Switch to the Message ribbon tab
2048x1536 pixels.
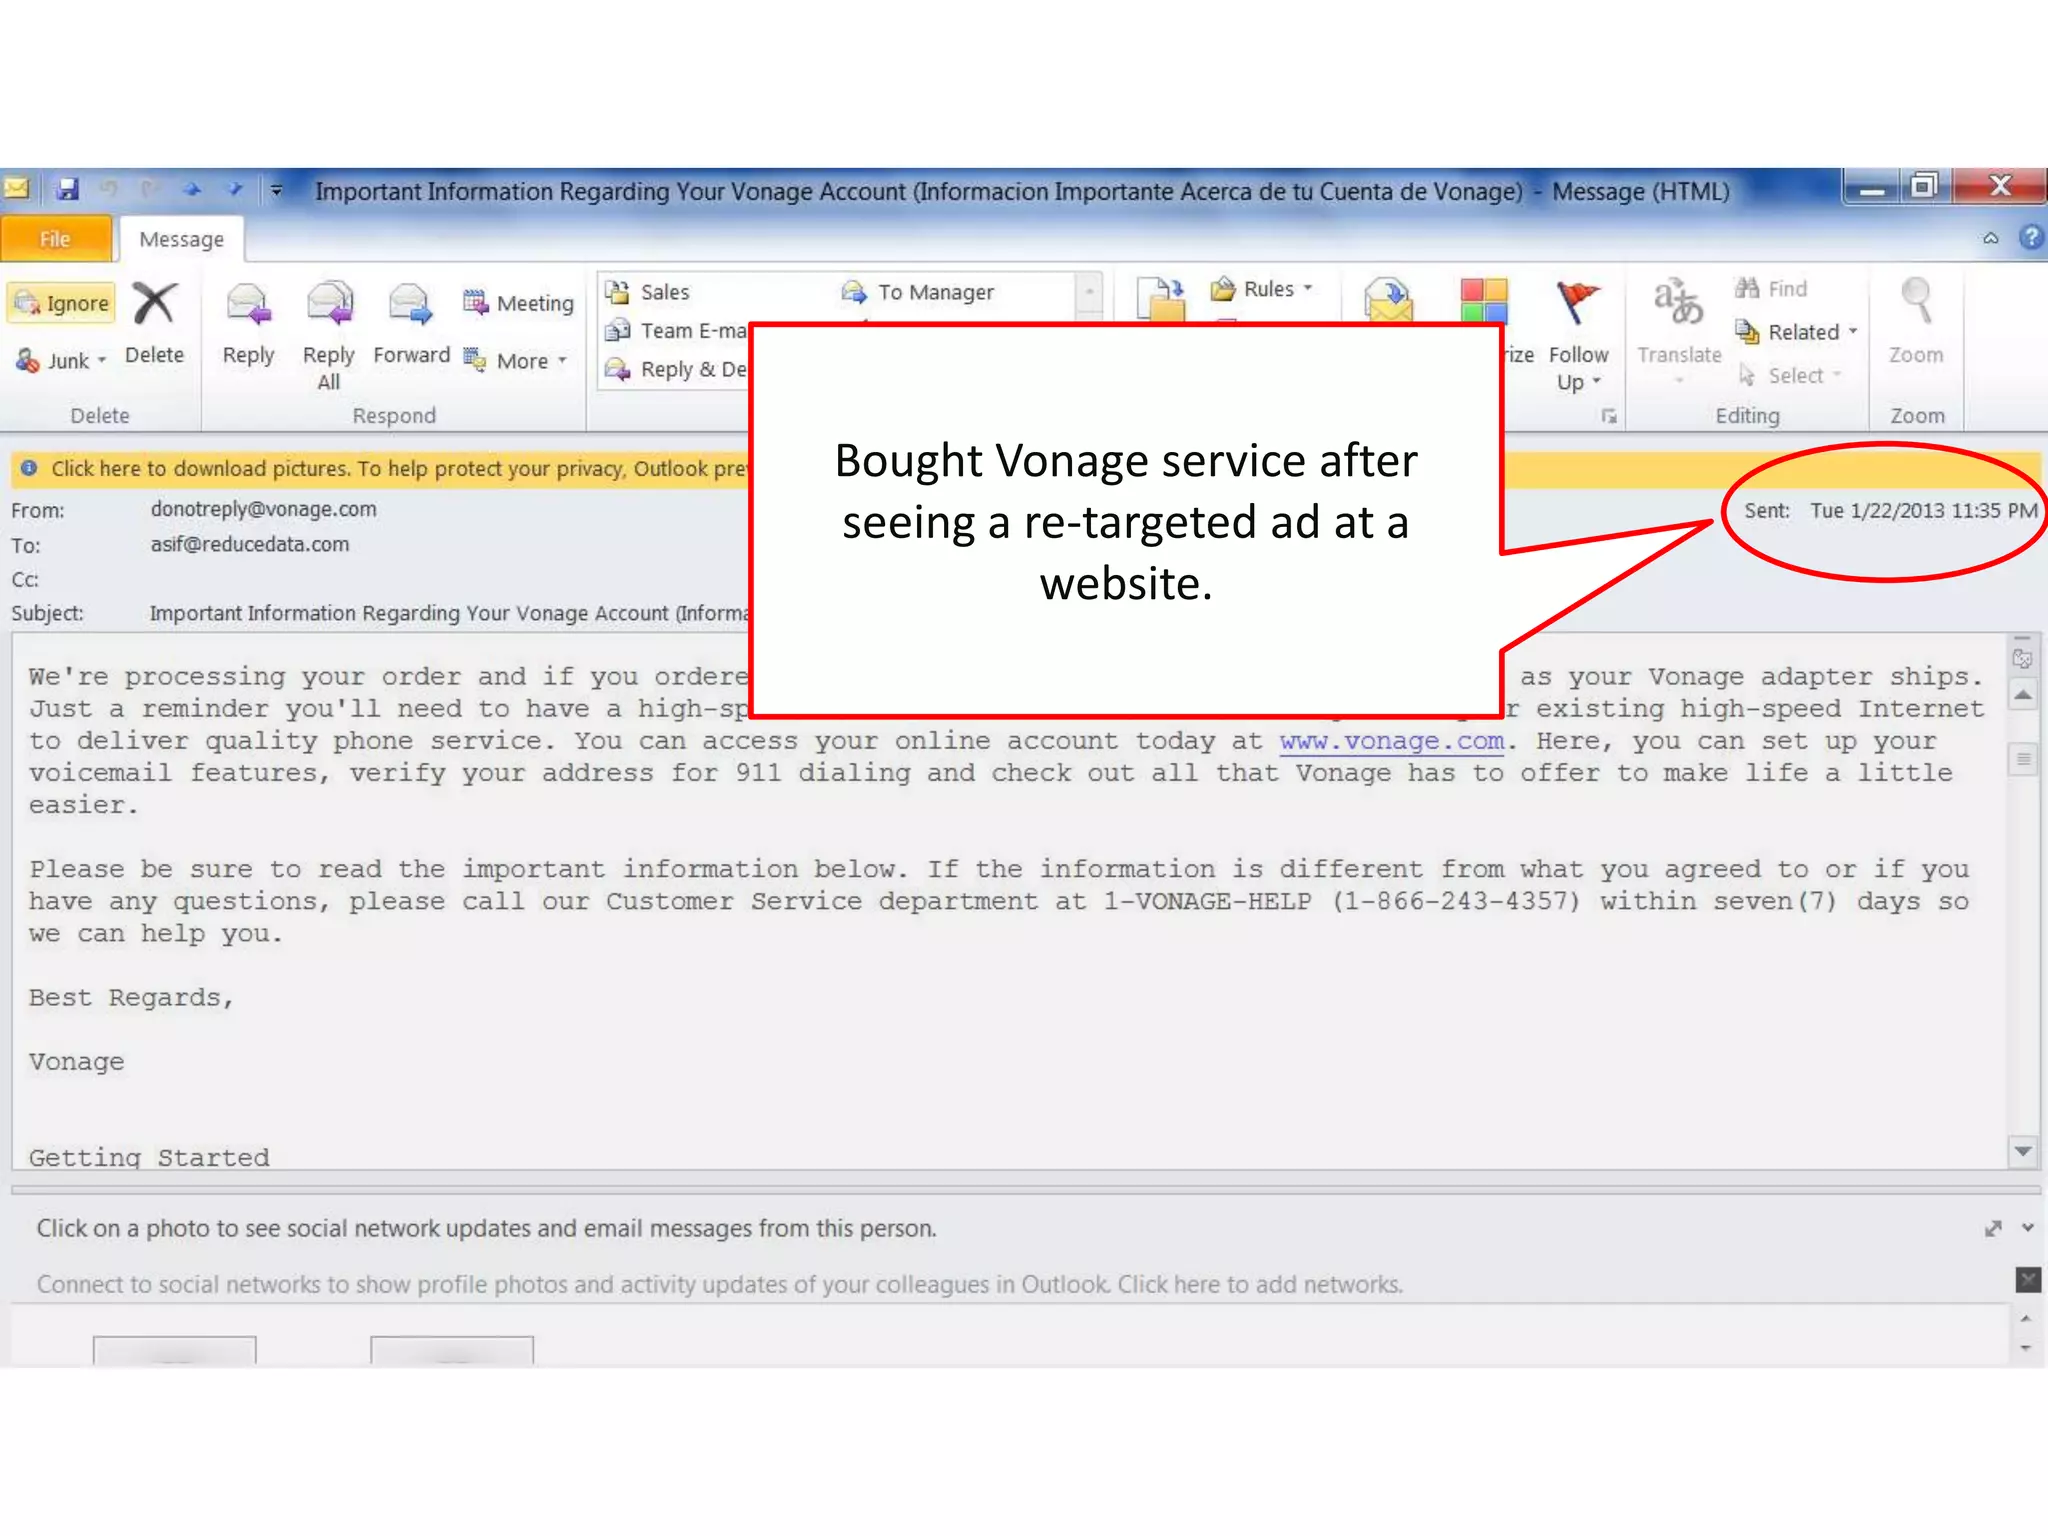(x=181, y=240)
